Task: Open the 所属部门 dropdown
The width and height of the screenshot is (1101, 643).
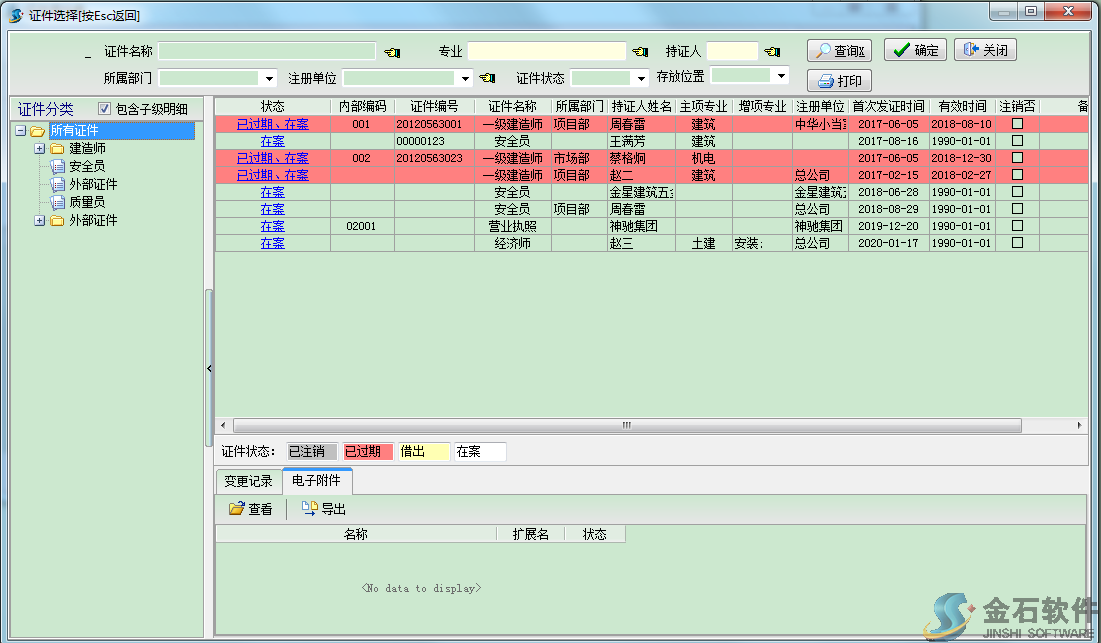Action: pos(269,78)
